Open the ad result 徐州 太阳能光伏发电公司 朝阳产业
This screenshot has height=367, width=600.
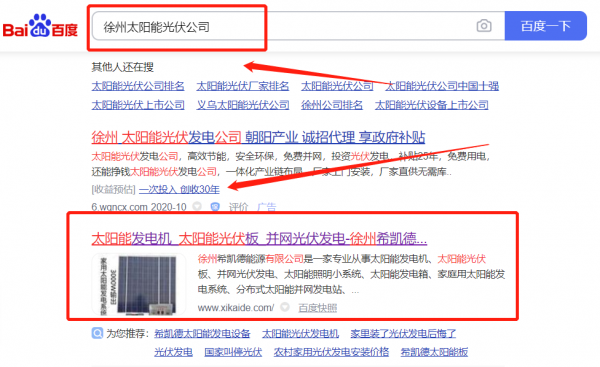tap(258, 137)
